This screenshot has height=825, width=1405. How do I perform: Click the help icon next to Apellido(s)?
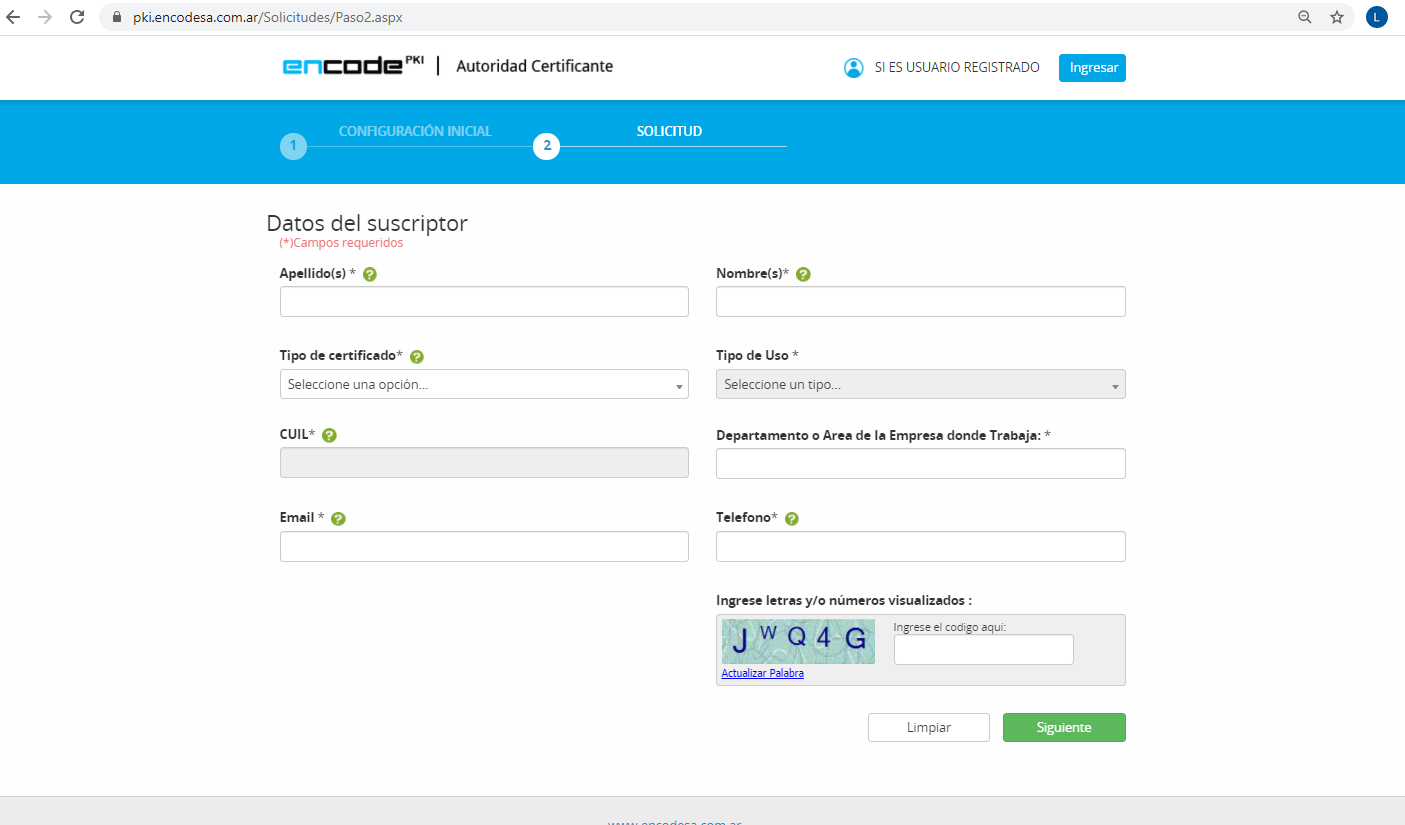[x=370, y=274]
